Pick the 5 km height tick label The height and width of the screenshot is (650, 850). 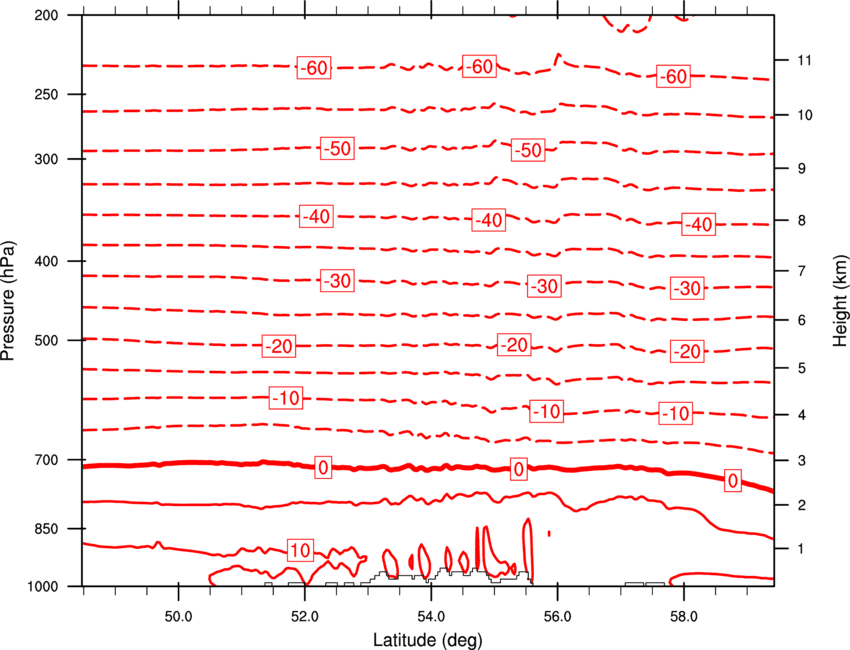pyautogui.click(x=802, y=368)
